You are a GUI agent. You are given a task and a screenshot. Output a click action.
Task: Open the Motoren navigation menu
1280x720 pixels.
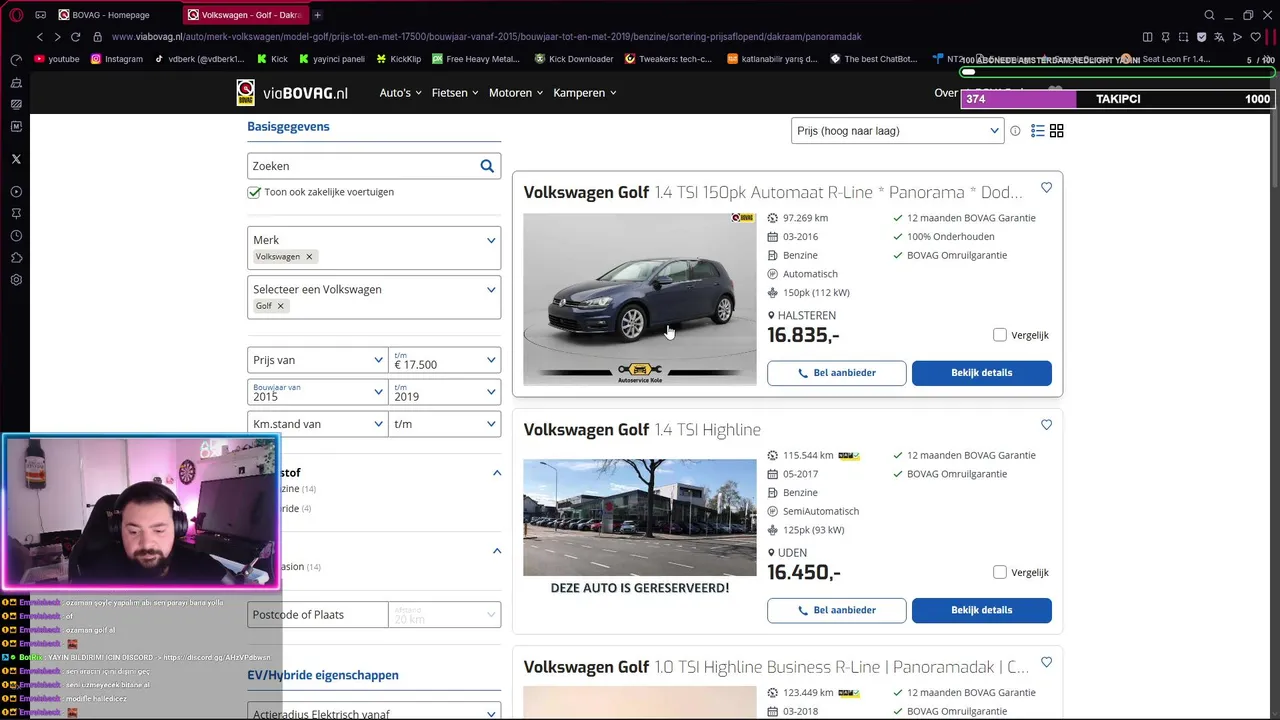coord(516,93)
